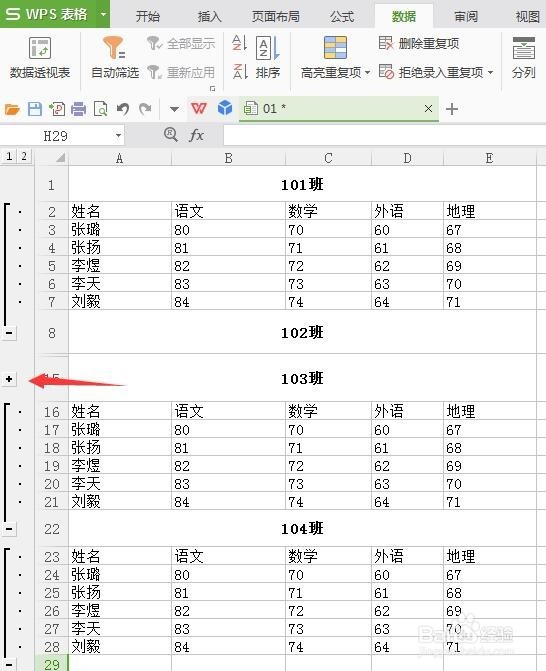Screen dimensions: 546x671
Task: Print with the printer icon
Action: (78, 109)
